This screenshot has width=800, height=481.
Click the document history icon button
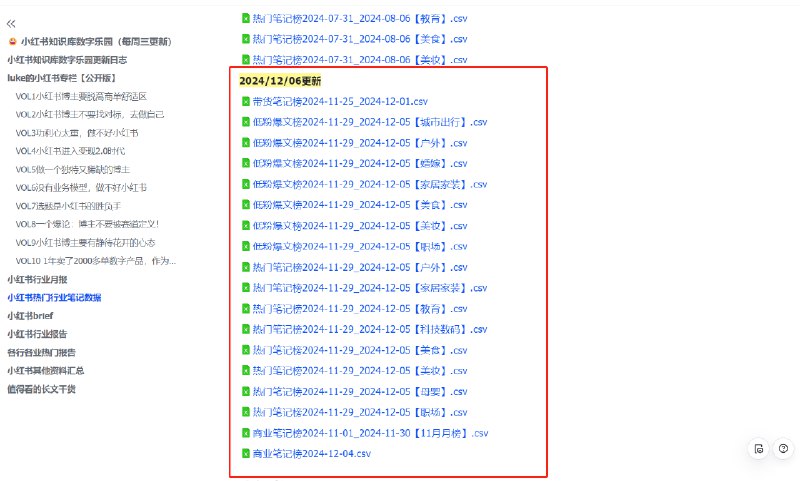[x=759, y=449]
